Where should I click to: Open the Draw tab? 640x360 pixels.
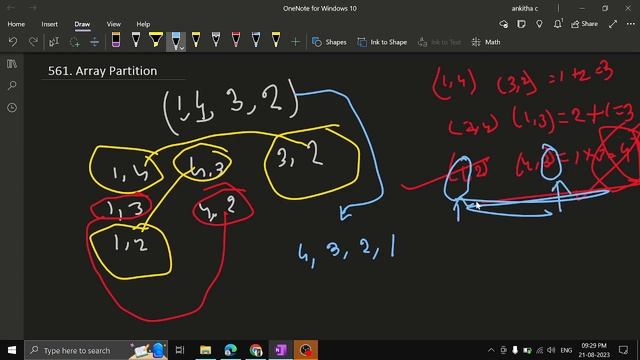pyautogui.click(x=82, y=24)
